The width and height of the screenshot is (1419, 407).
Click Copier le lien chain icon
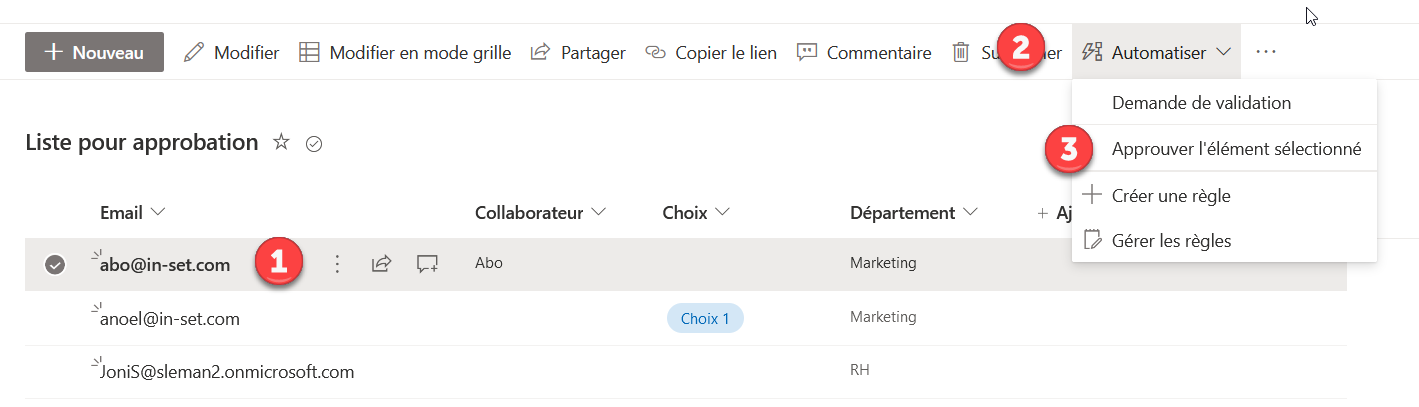point(655,52)
